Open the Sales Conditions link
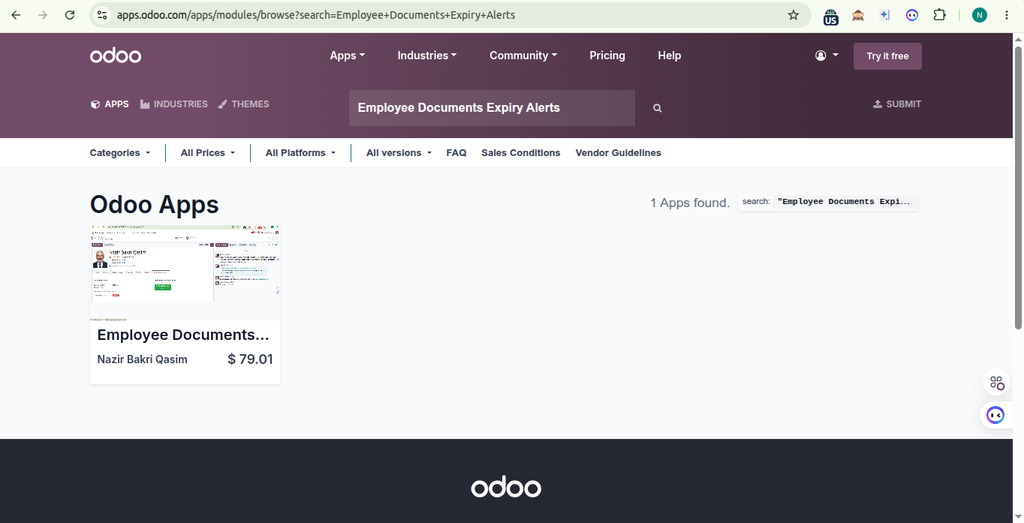The image size is (1024, 523). pos(520,153)
